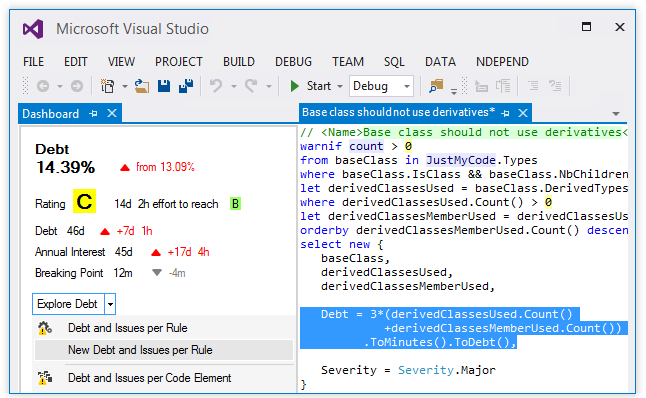Click the Breaking Point '12m' value
This screenshot has width=646, height=398.
[123, 273]
